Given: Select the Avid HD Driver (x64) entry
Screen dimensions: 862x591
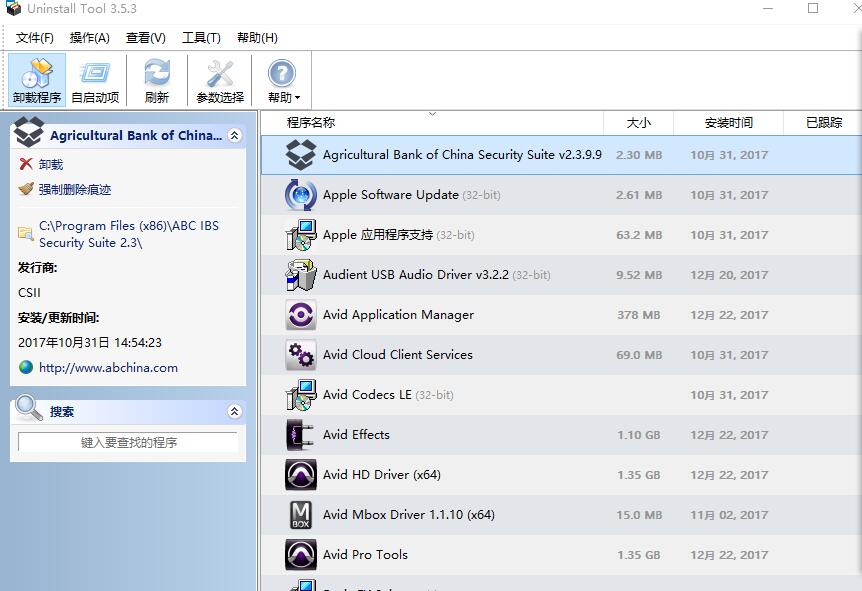Looking at the screenshot, I should [x=561, y=475].
